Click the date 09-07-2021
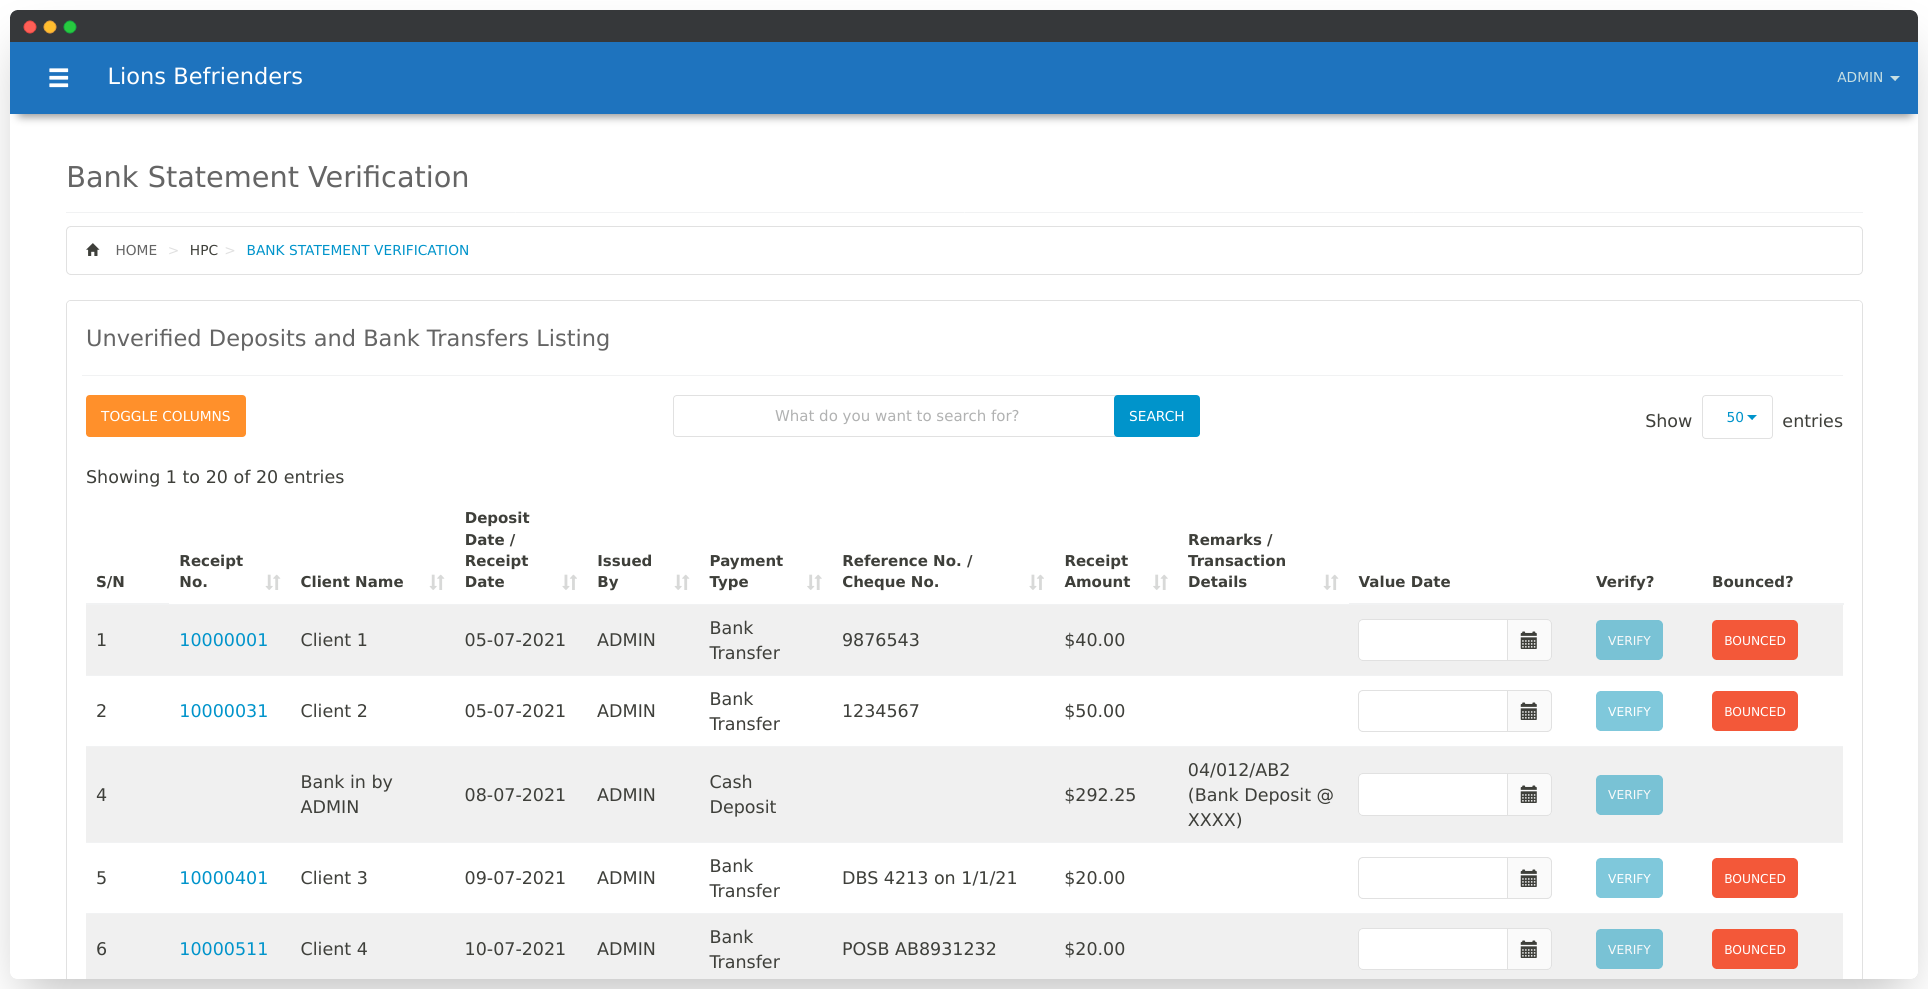The image size is (1928, 989). (515, 878)
